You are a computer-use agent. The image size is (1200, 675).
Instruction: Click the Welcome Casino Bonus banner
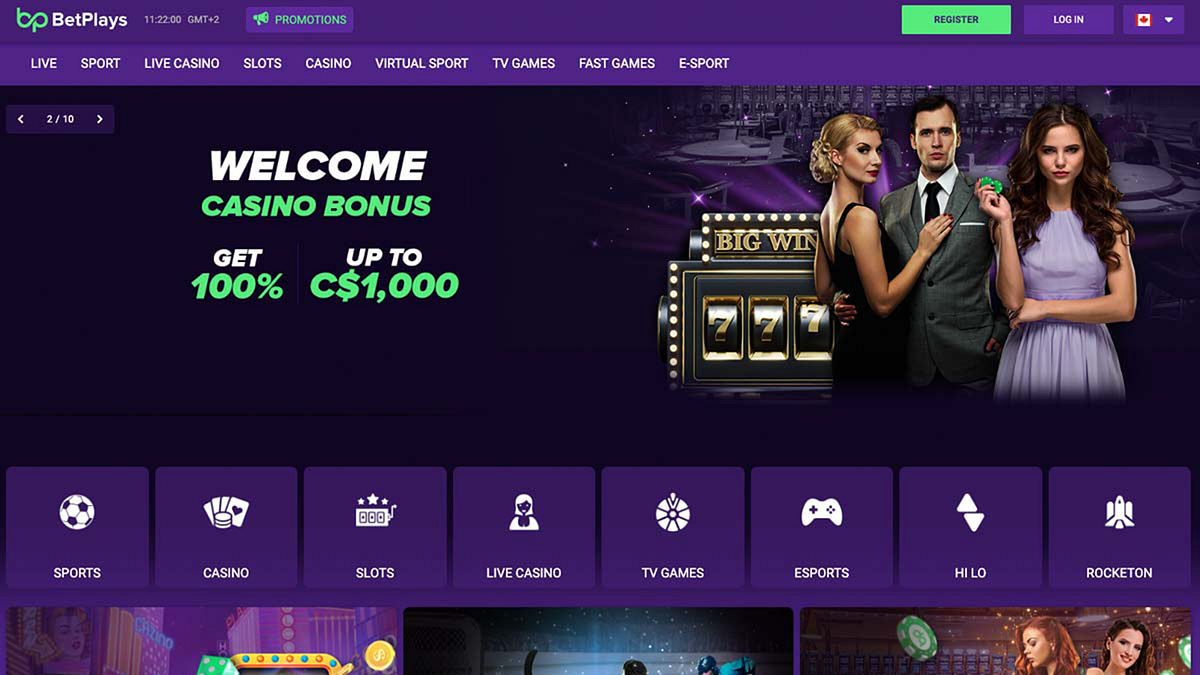(600, 250)
